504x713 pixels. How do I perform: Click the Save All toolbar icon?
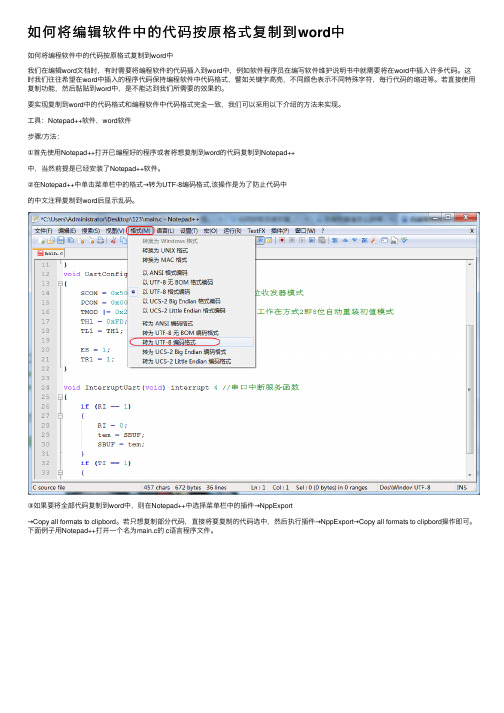[71, 241]
